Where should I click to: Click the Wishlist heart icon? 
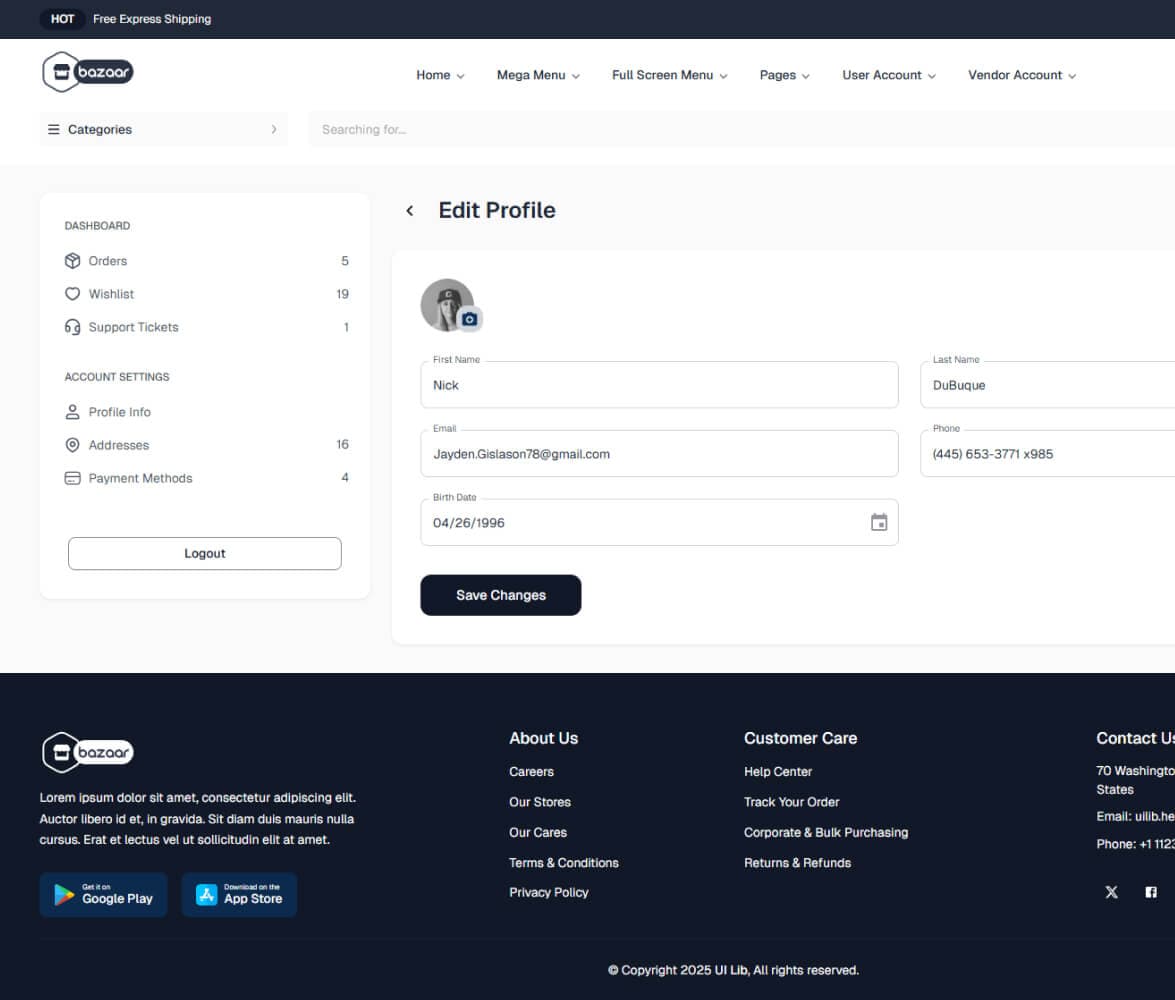click(x=72, y=294)
